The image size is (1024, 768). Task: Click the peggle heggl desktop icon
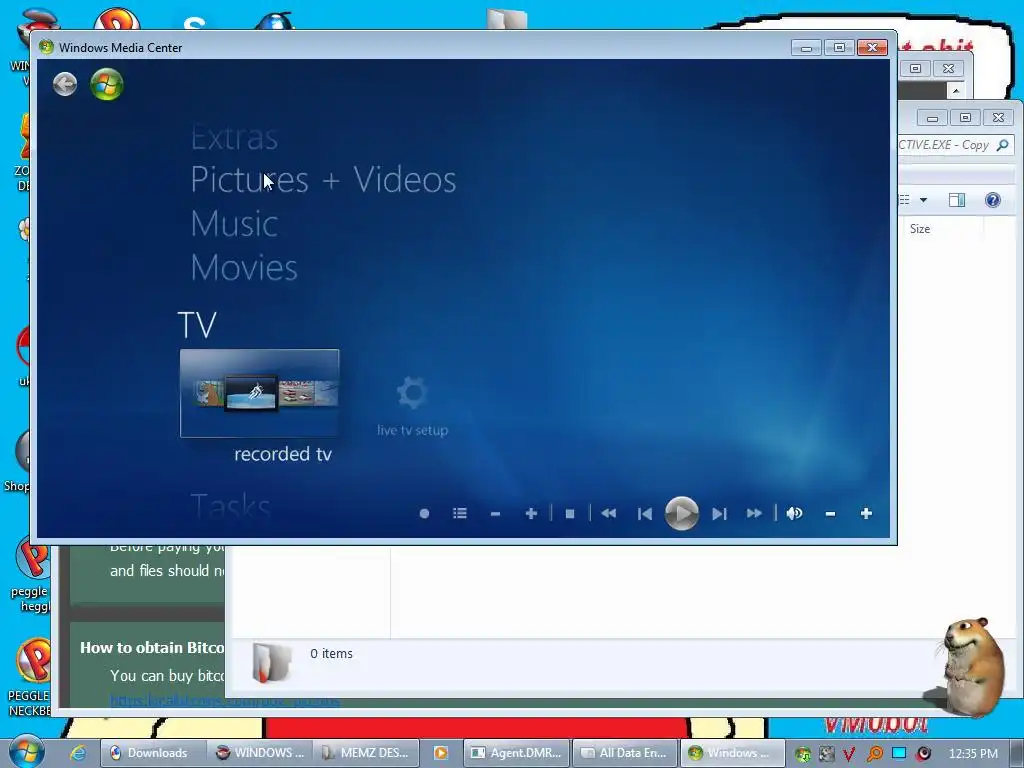point(31,576)
